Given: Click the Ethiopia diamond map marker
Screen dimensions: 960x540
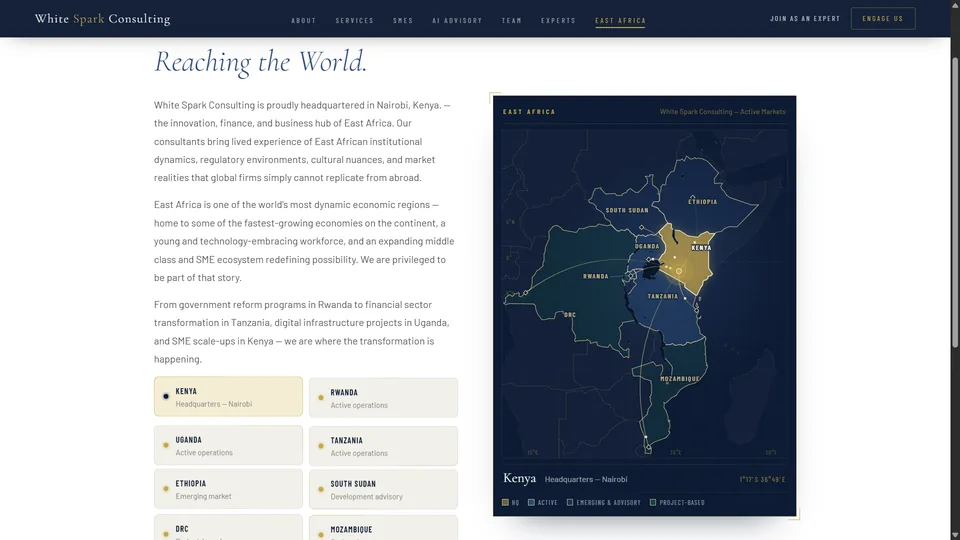Looking at the screenshot, I should point(692,198).
